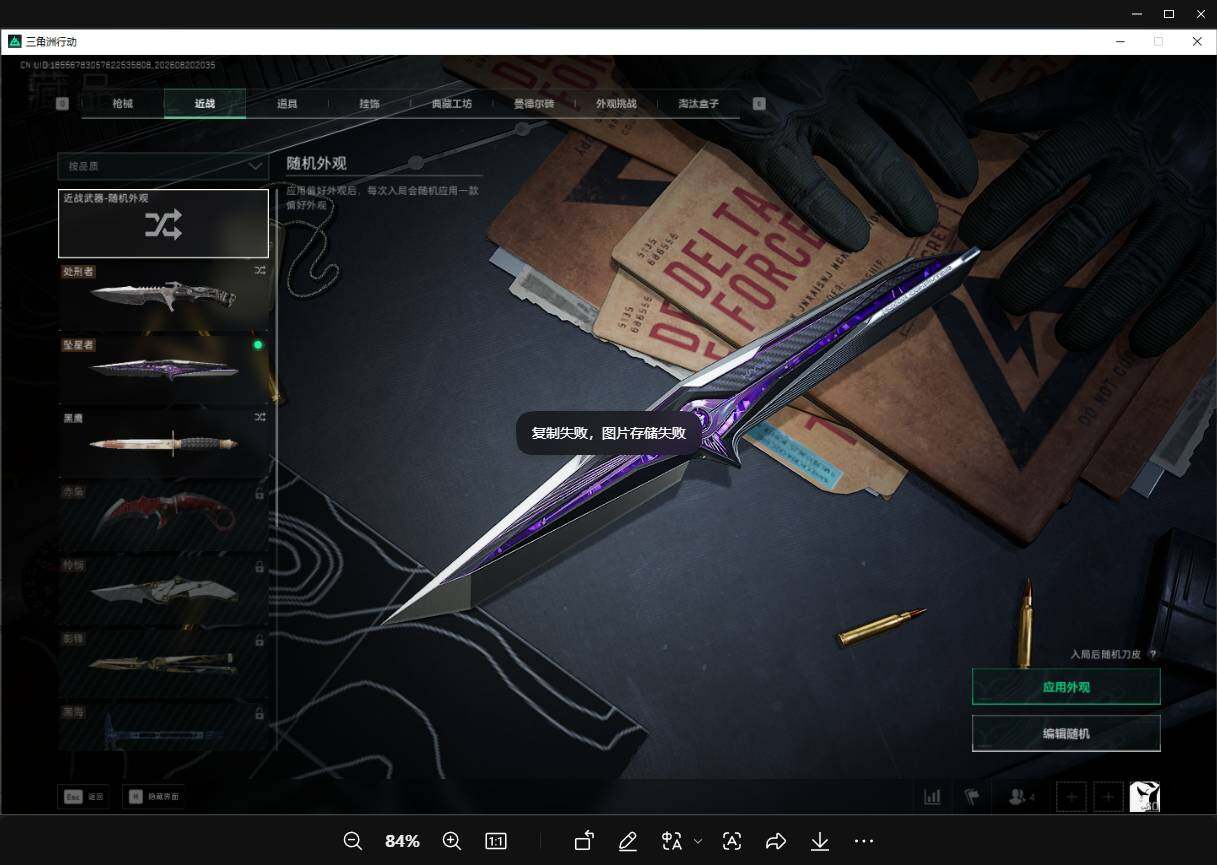The image size is (1217, 865).
Task: Click the 三角洲行动 app logo icon
Action: pos(15,42)
